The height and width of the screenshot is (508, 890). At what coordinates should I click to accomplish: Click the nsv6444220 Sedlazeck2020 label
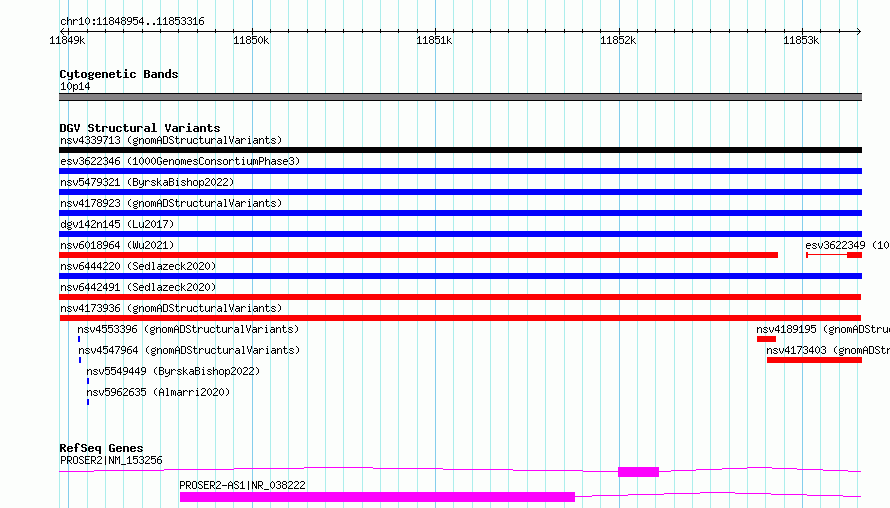(138, 266)
